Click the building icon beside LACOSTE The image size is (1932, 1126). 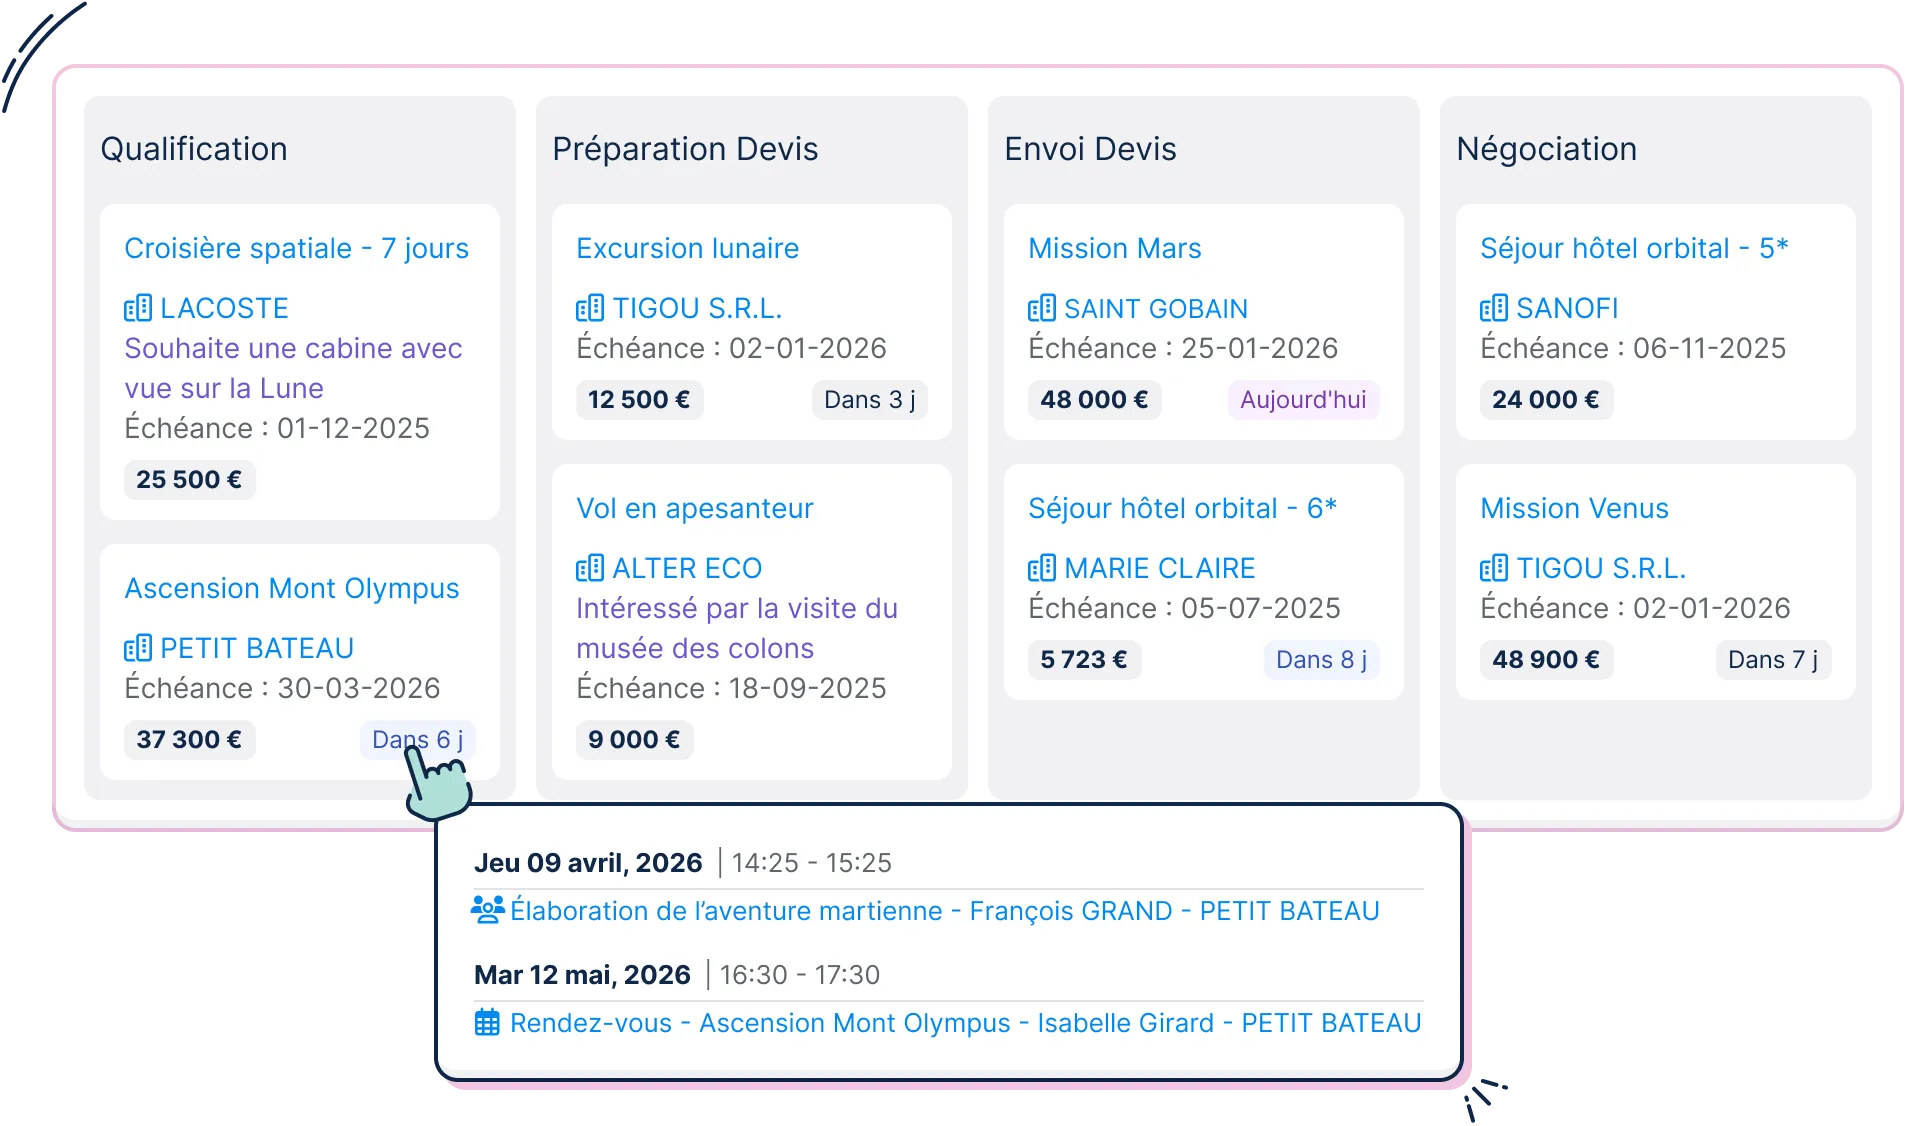point(138,308)
